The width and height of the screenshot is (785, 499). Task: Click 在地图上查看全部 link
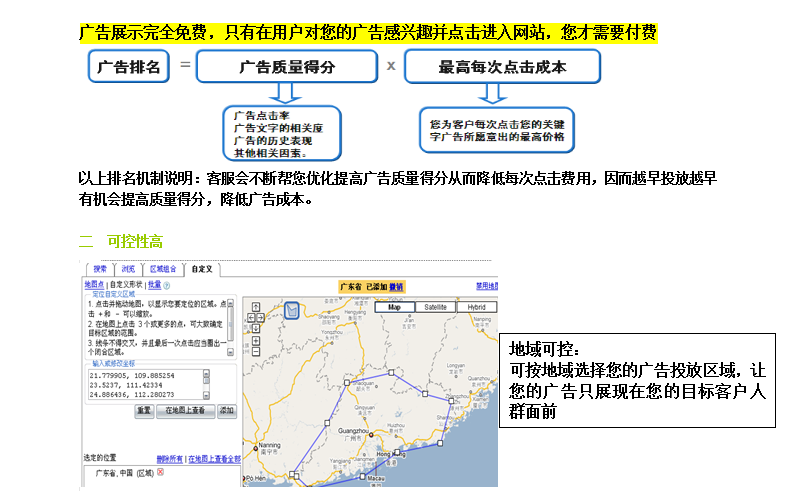click(214, 459)
